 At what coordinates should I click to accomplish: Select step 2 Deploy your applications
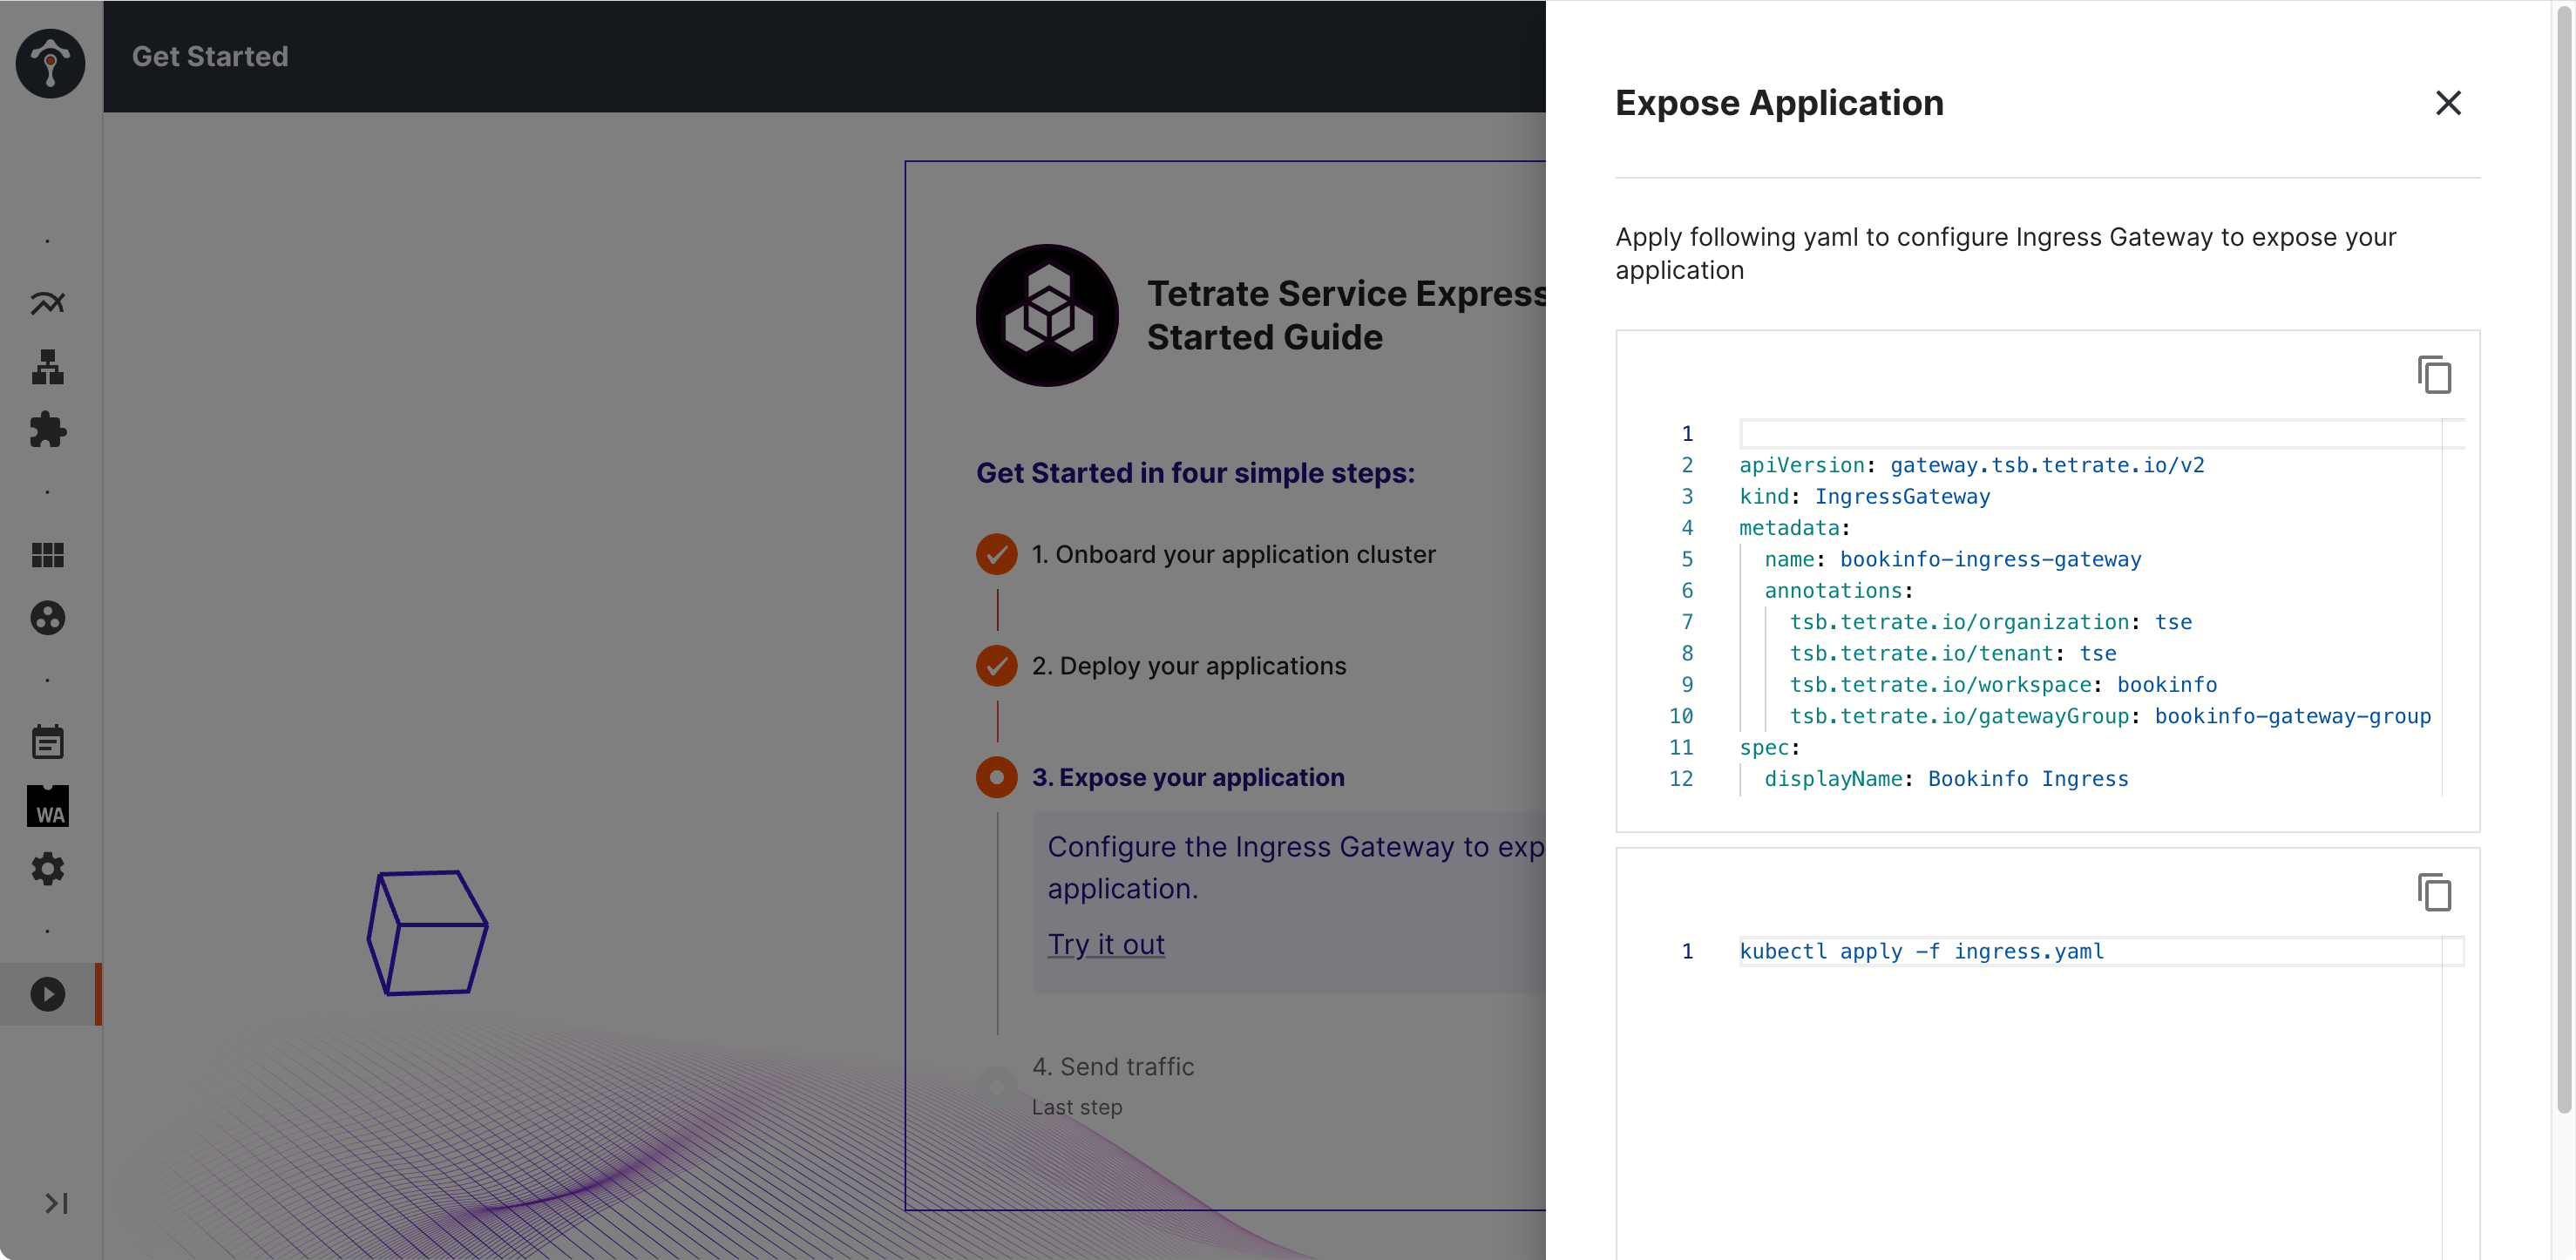click(1189, 666)
